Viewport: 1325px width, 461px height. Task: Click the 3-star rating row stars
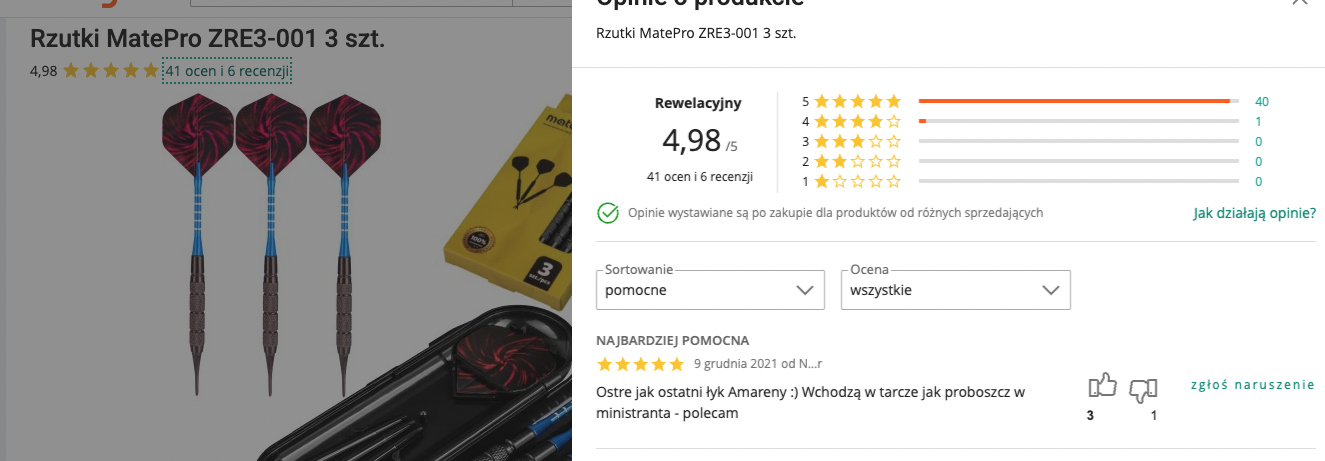[x=857, y=141]
